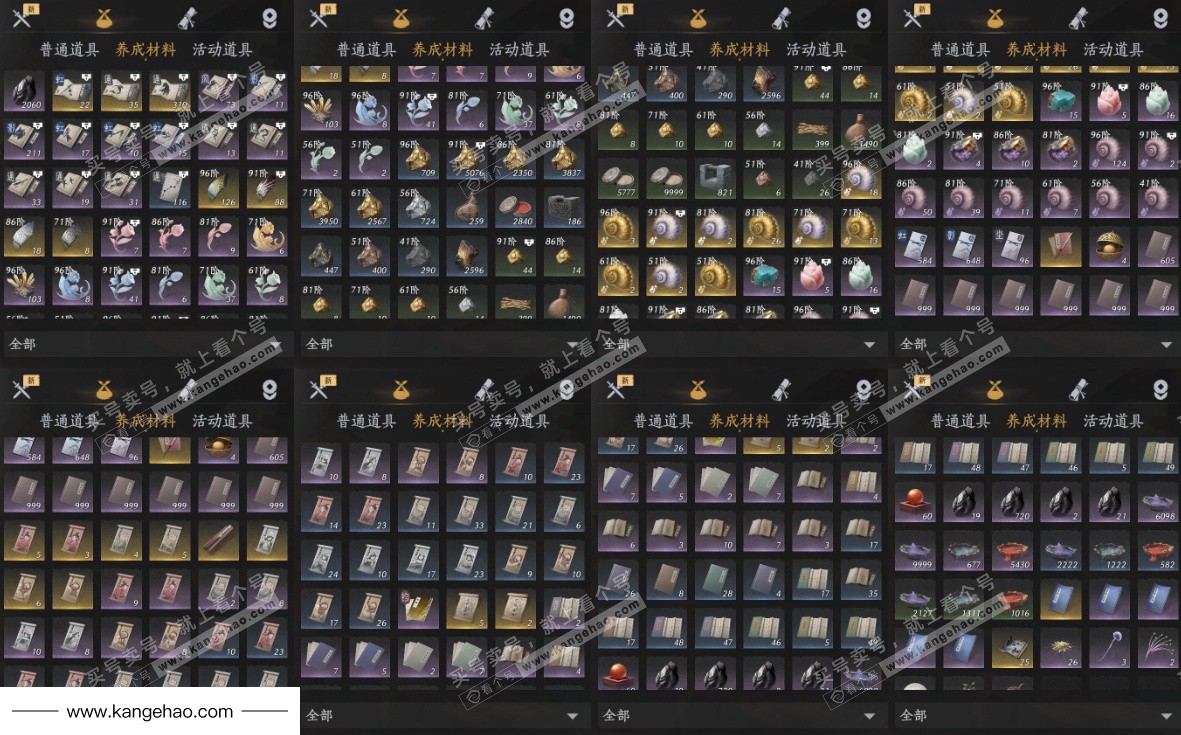Visit the www.kangehao.com link
Viewport: 1181px width, 735px height.
150,712
